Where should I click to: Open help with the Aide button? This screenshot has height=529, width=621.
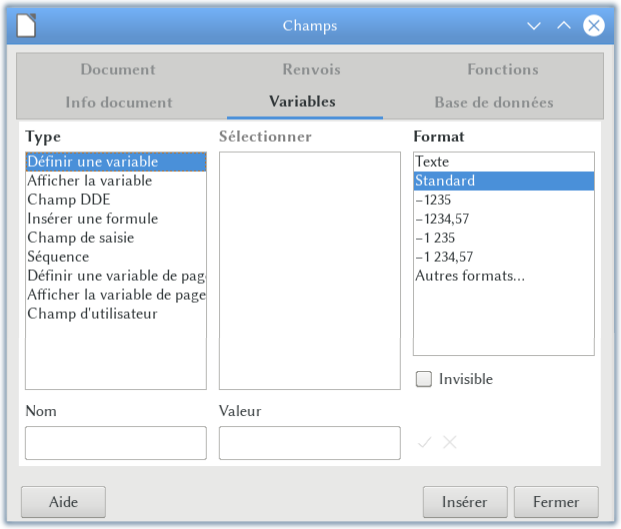pyautogui.click(x=63, y=502)
